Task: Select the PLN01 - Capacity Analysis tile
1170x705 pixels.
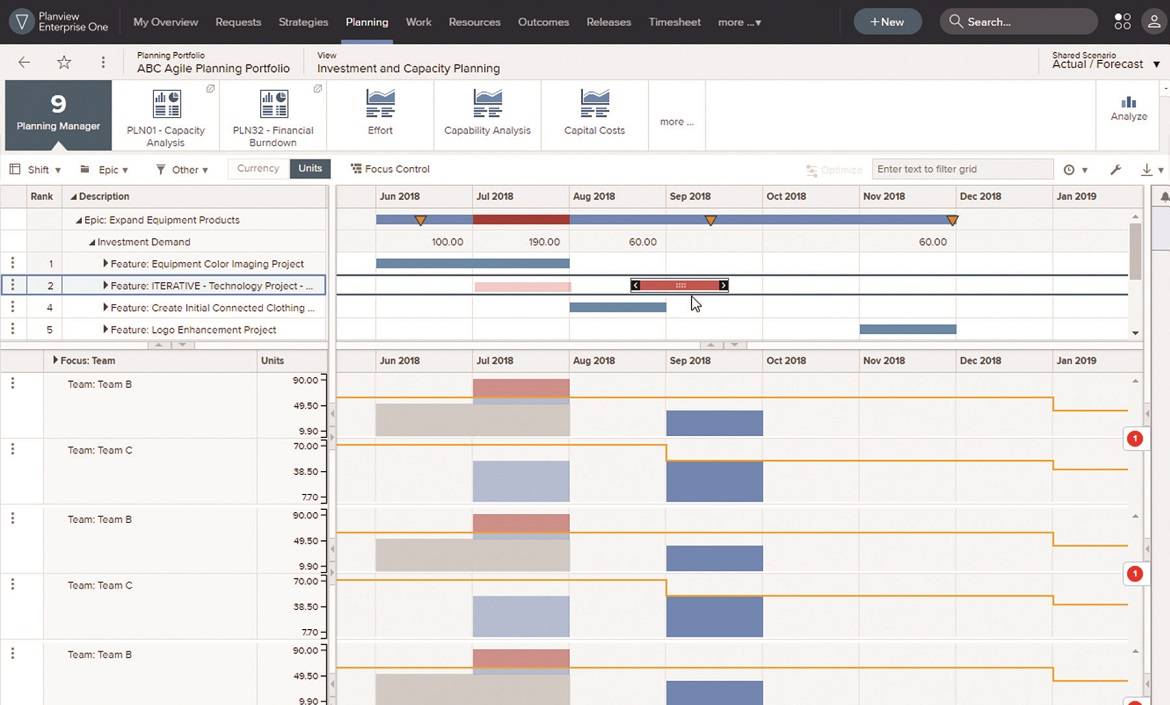Action: point(166,113)
